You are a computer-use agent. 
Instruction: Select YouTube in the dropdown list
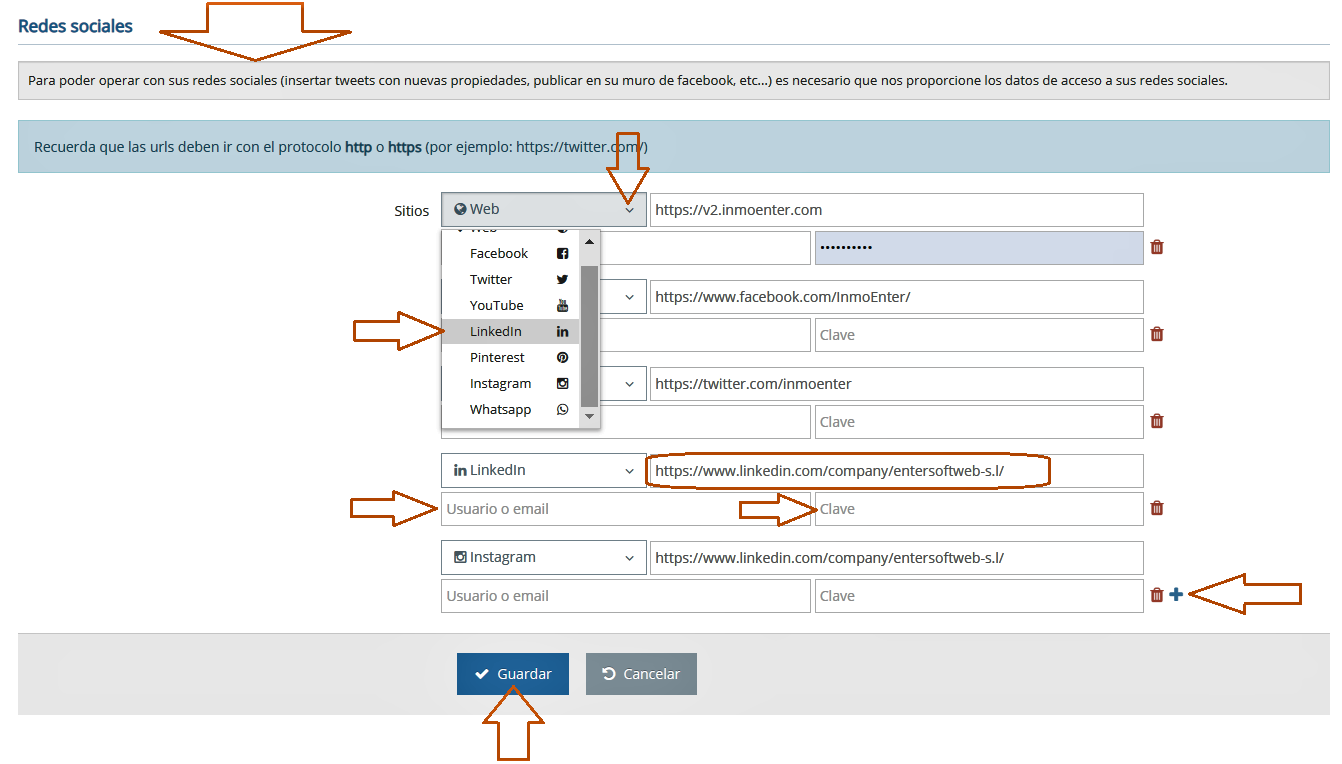point(510,305)
